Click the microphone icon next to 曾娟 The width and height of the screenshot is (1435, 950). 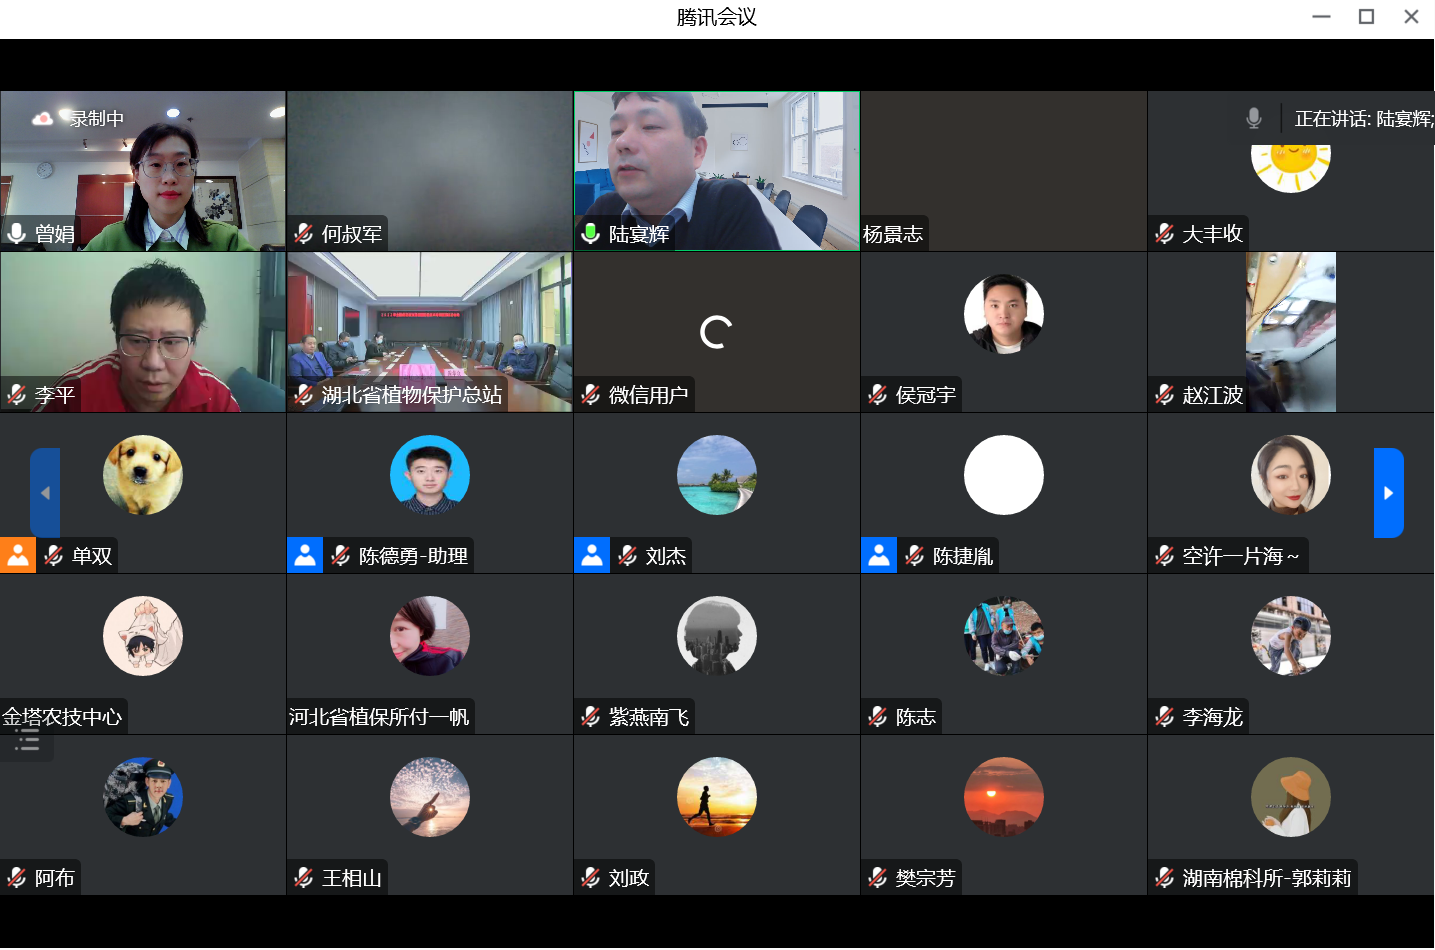17,234
